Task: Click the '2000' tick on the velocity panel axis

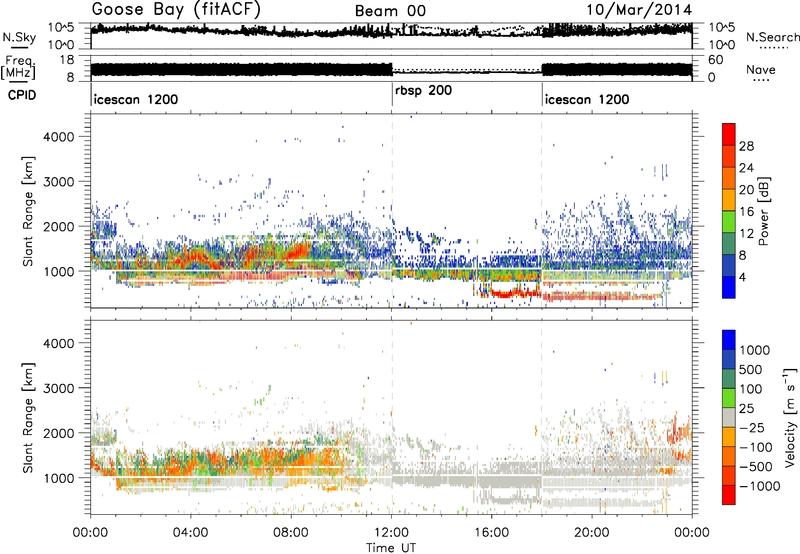Action: [59, 433]
